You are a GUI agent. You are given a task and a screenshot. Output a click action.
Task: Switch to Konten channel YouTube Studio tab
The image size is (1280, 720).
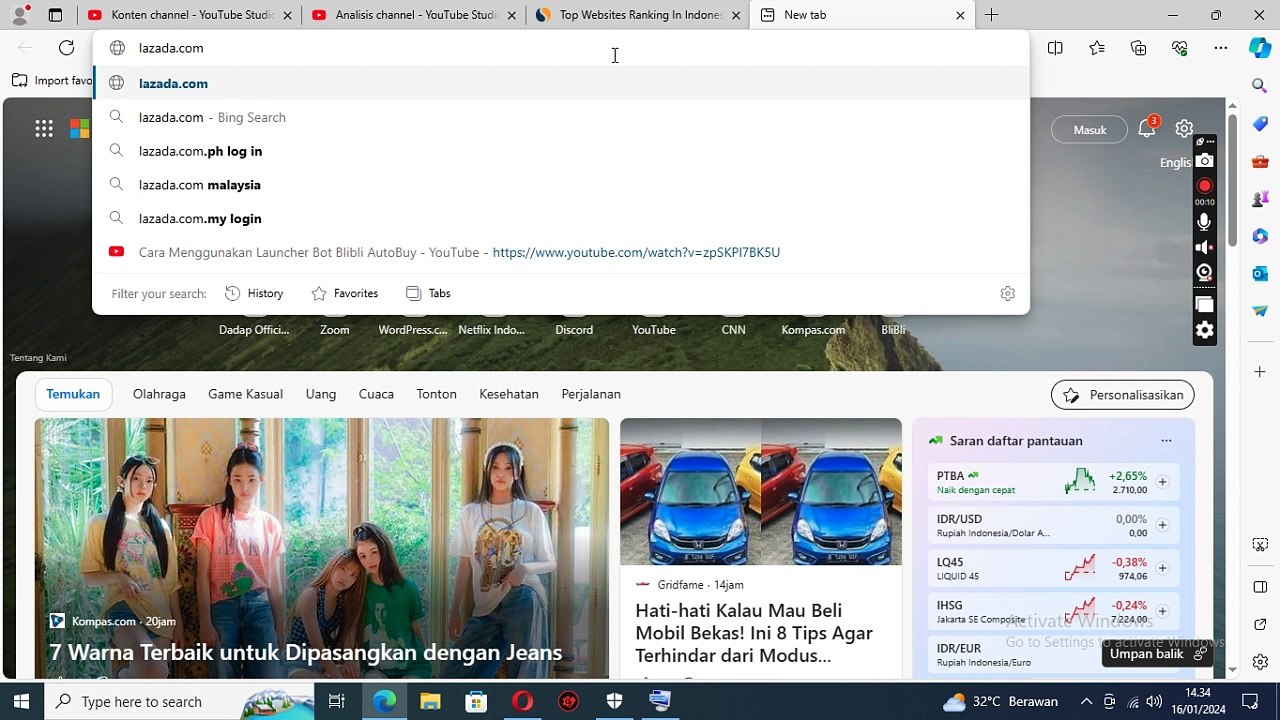[x=189, y=15]
